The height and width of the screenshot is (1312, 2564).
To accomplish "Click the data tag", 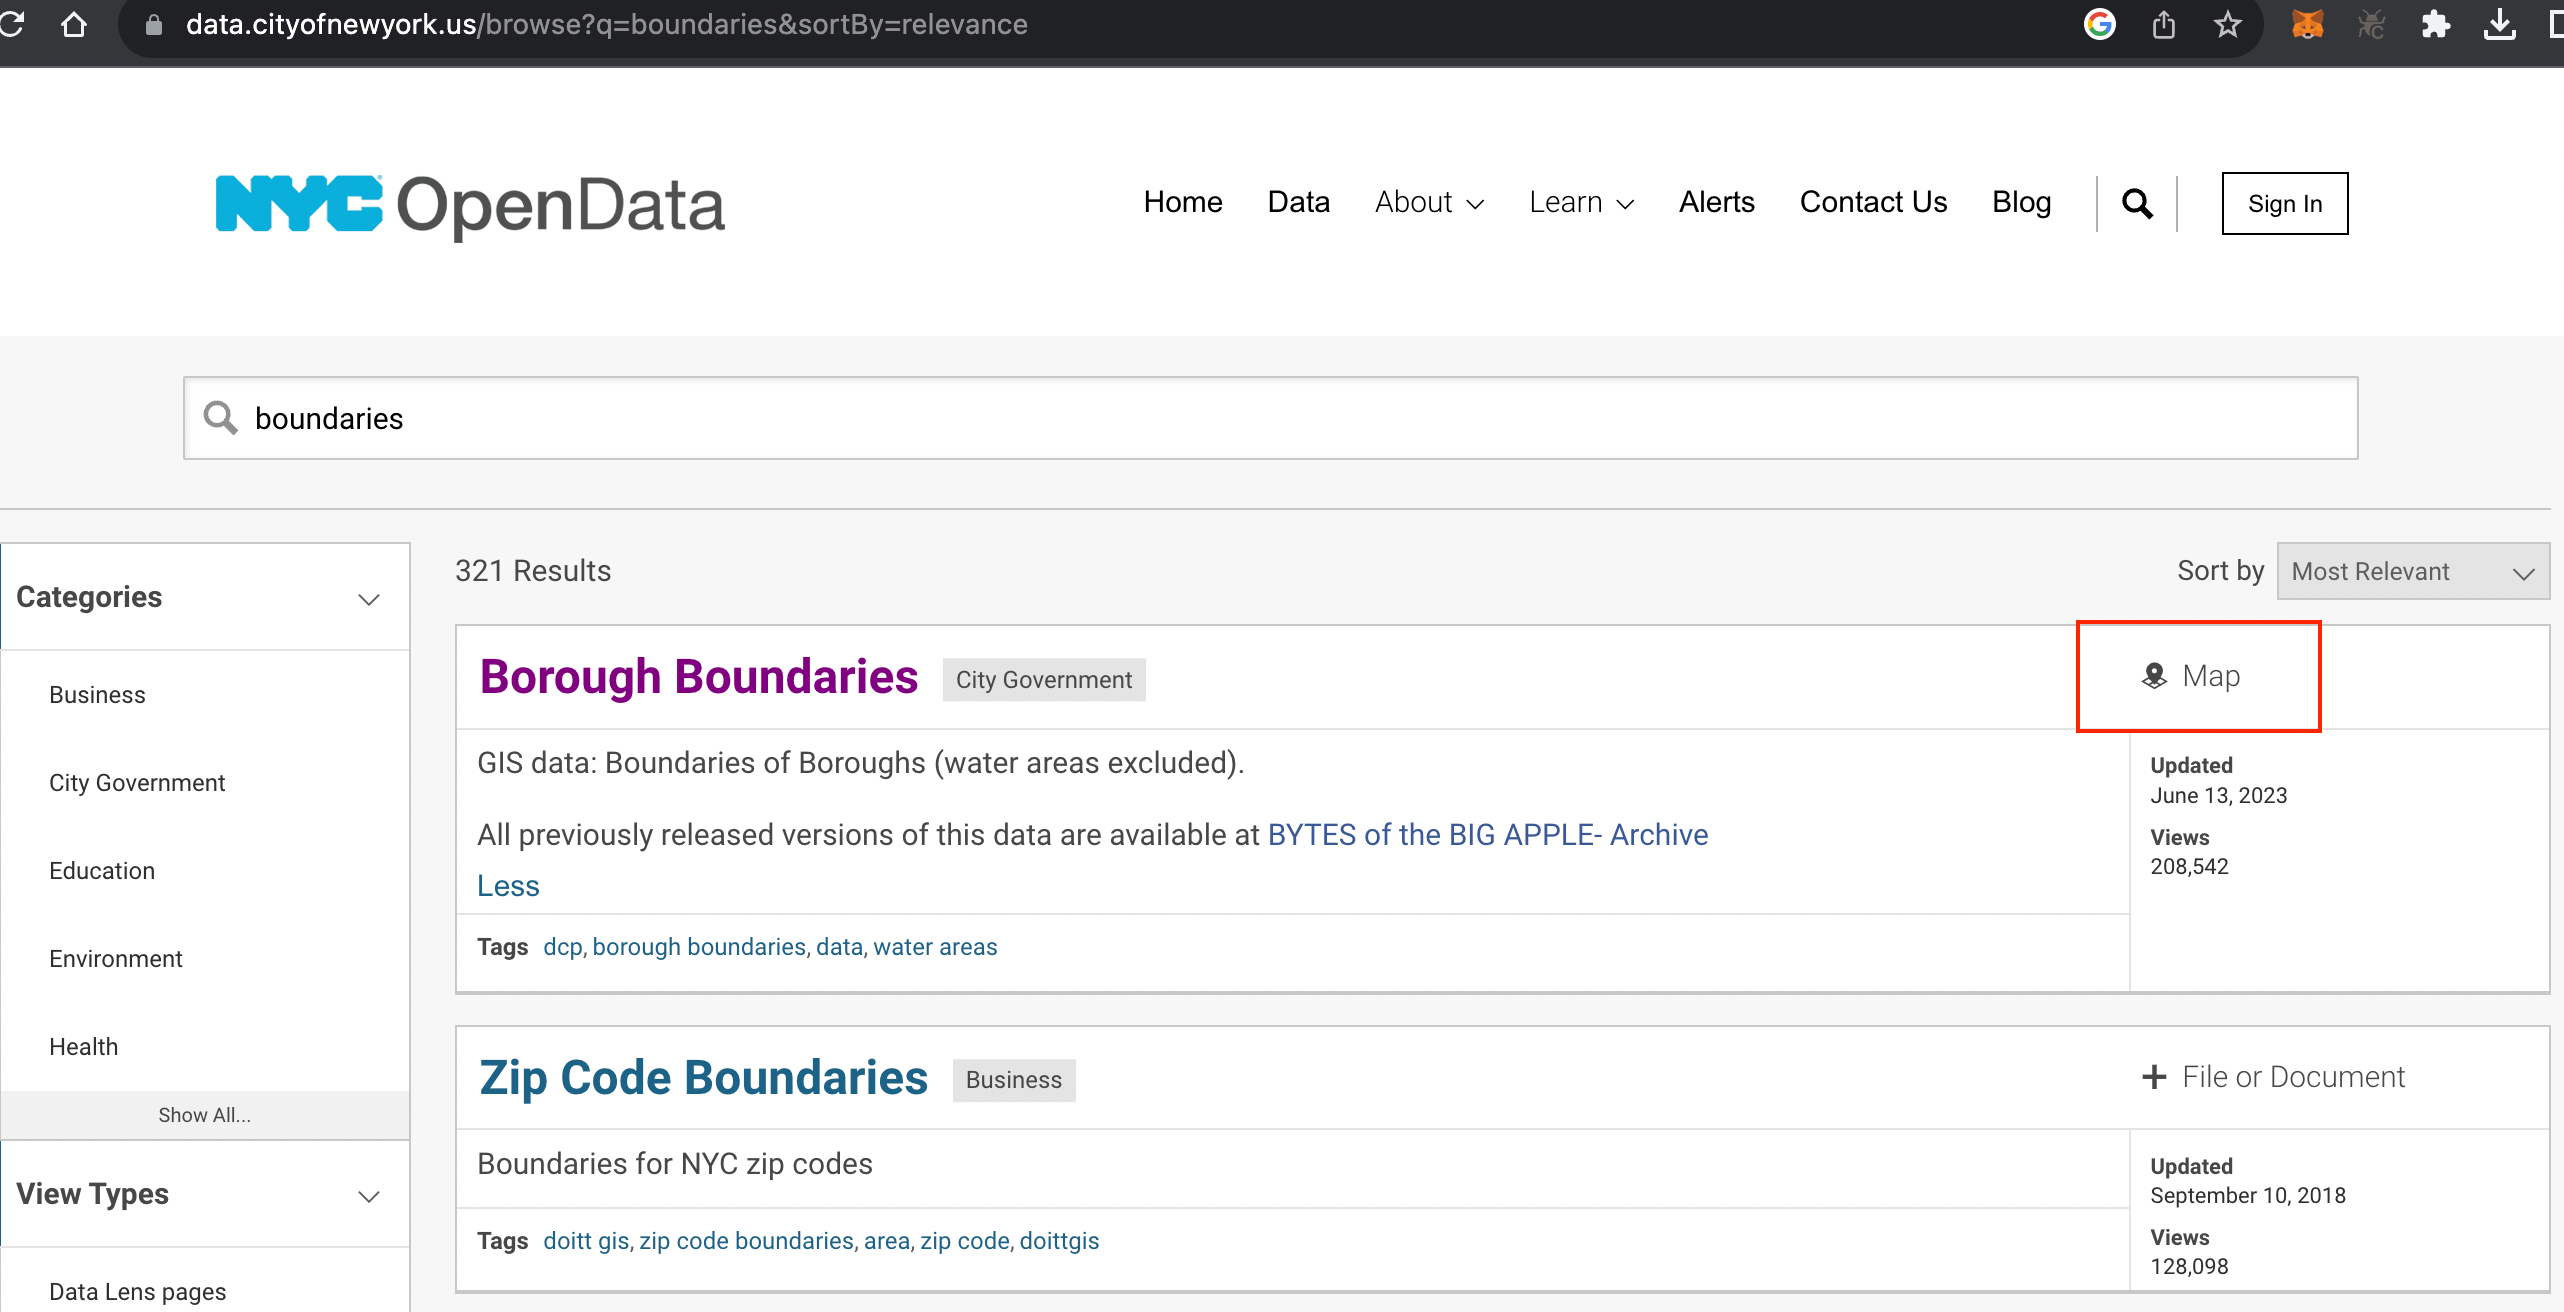I will point(839,947).
